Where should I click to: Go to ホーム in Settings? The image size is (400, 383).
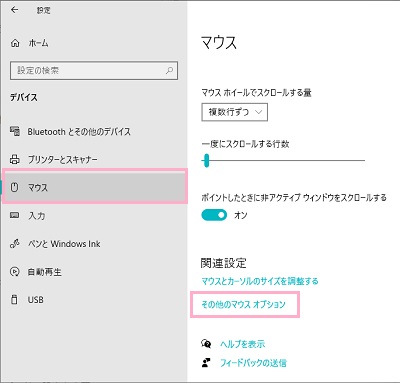[x=38, y=43]
